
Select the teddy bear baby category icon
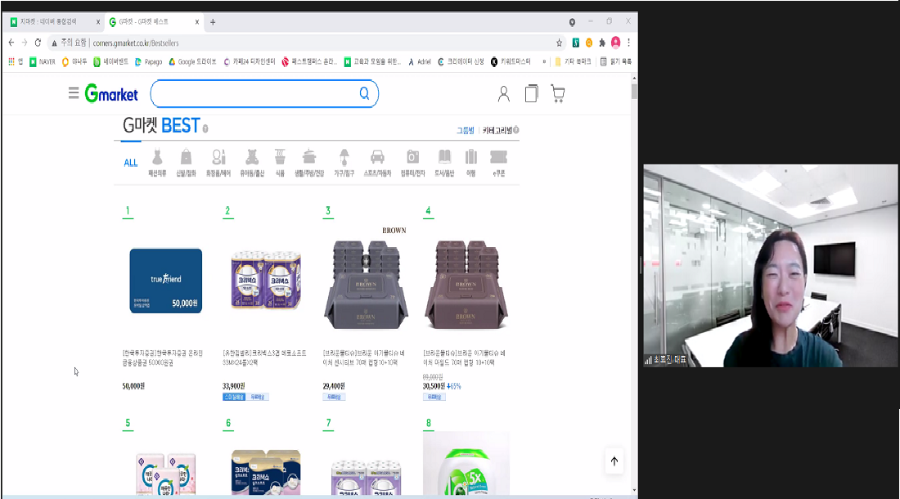pyautogui.click(x=252, y=163)
